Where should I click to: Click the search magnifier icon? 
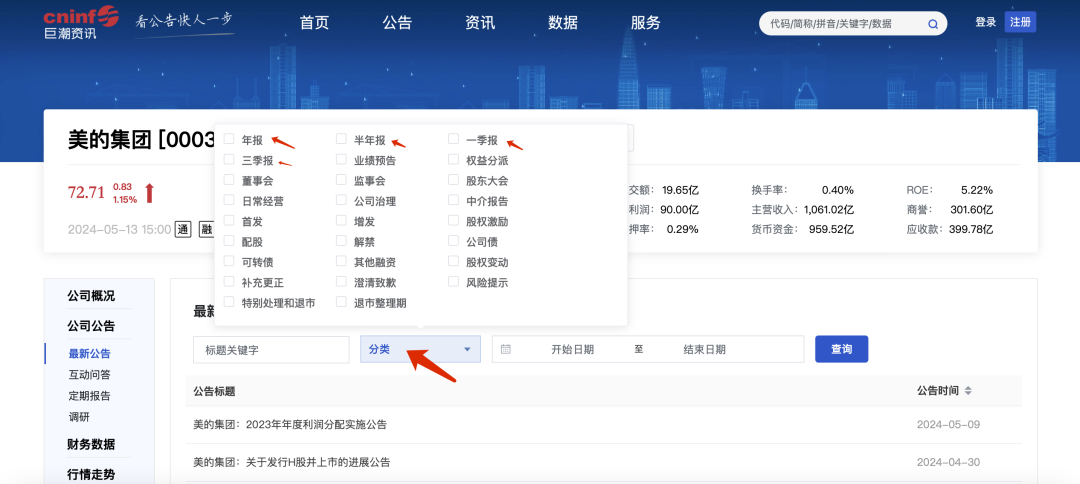pos(933,24)
